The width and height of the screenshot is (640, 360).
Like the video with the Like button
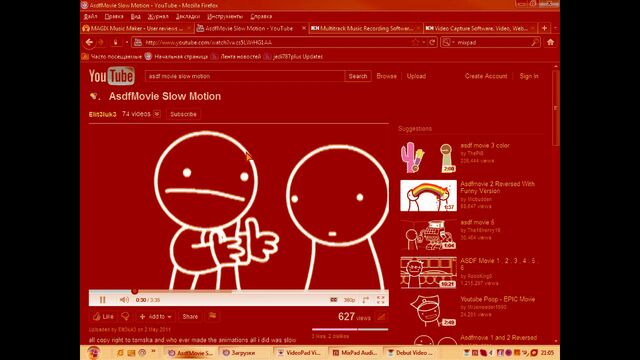tap(103, 316)
